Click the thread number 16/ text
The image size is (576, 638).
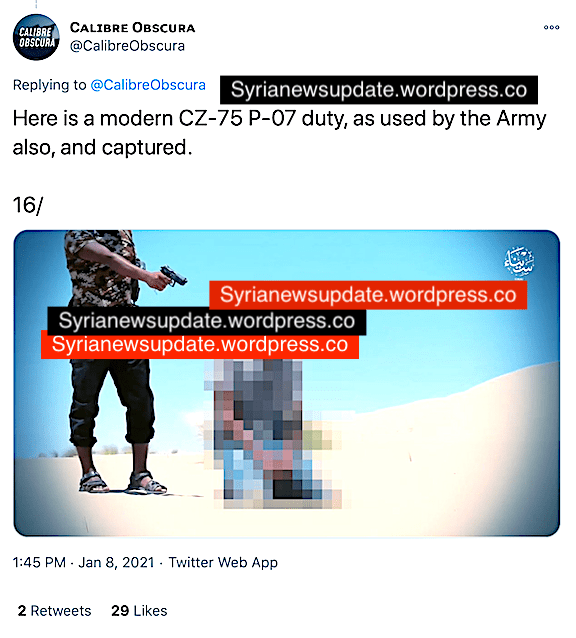(28, 205)
